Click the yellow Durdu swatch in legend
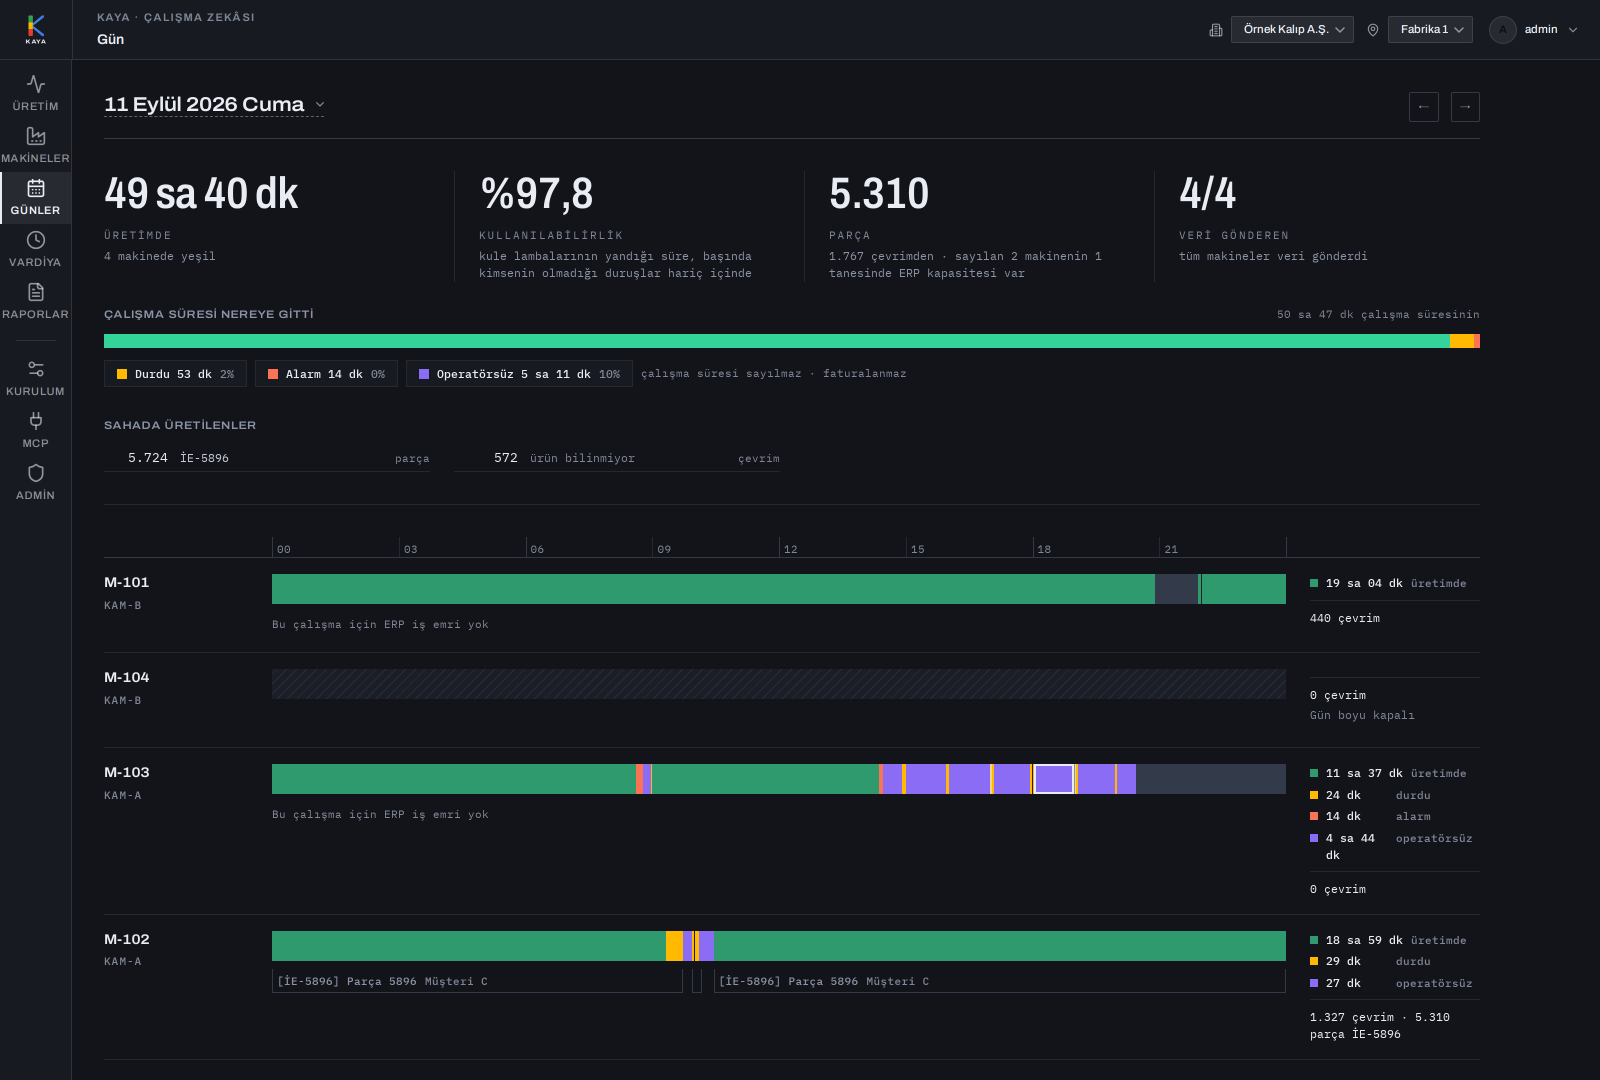The height and width of the screenshot is (1080, 1600). pos(122,374)
